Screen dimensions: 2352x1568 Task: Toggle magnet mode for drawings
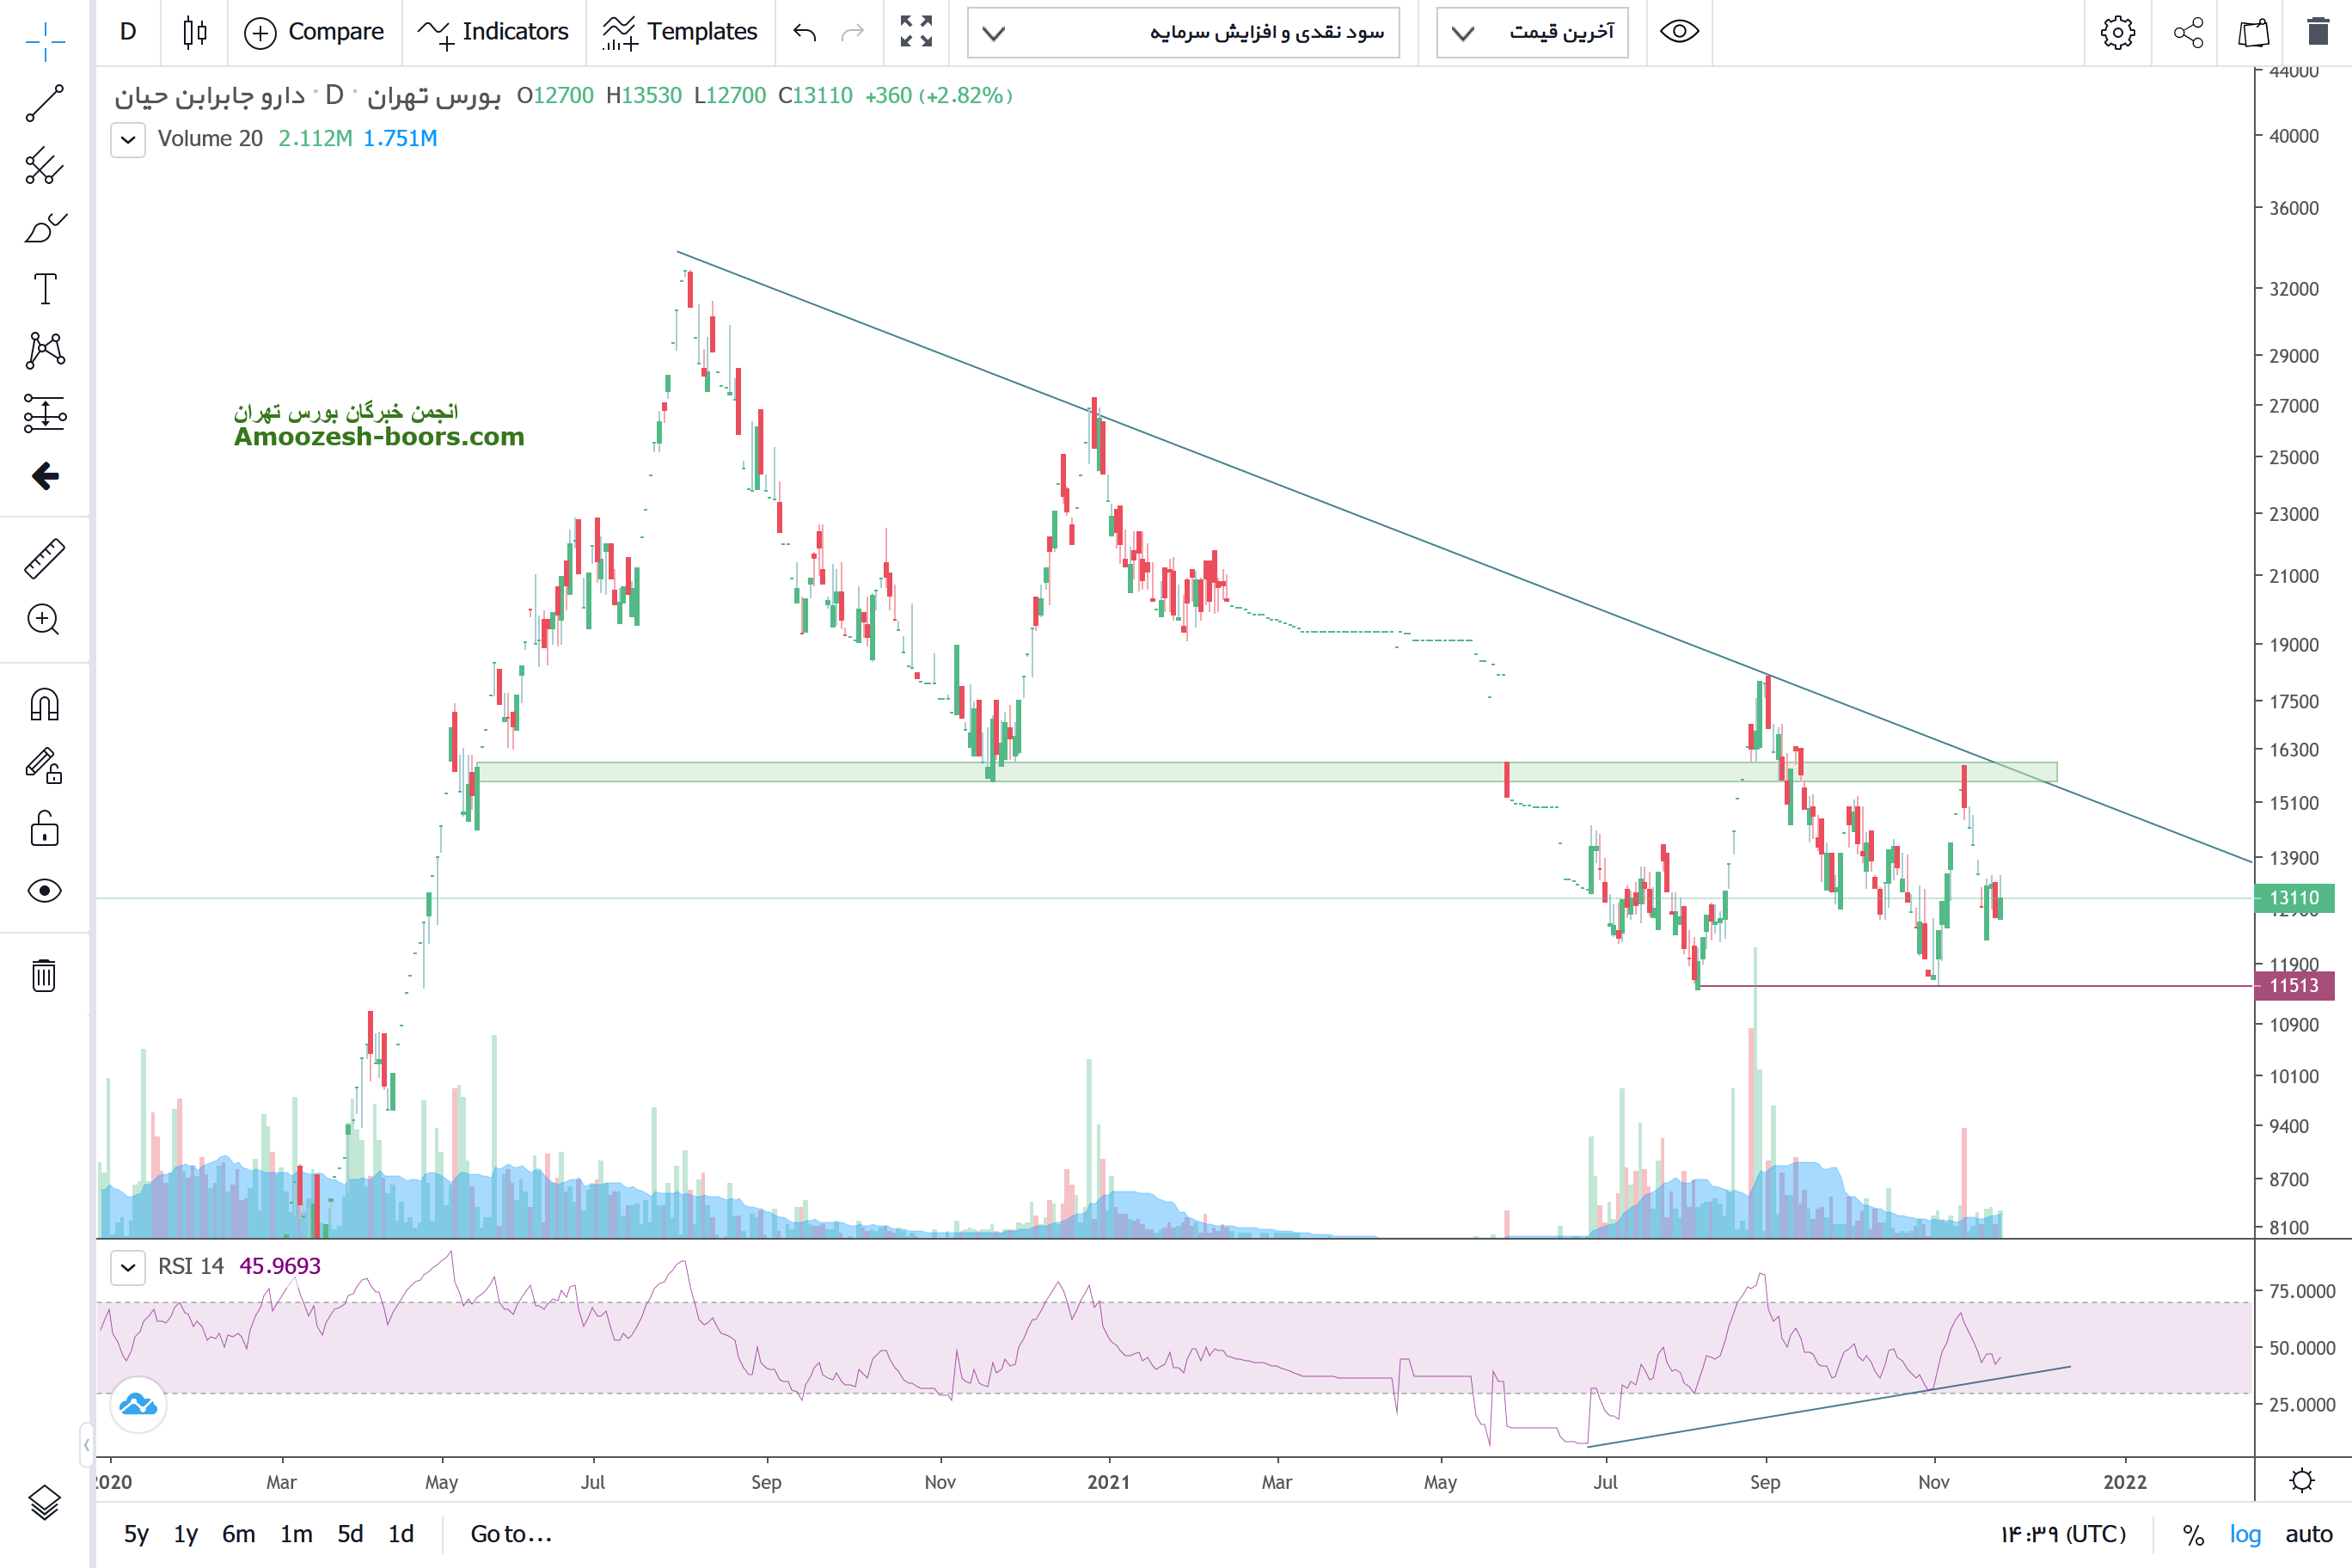click(44, 705)
